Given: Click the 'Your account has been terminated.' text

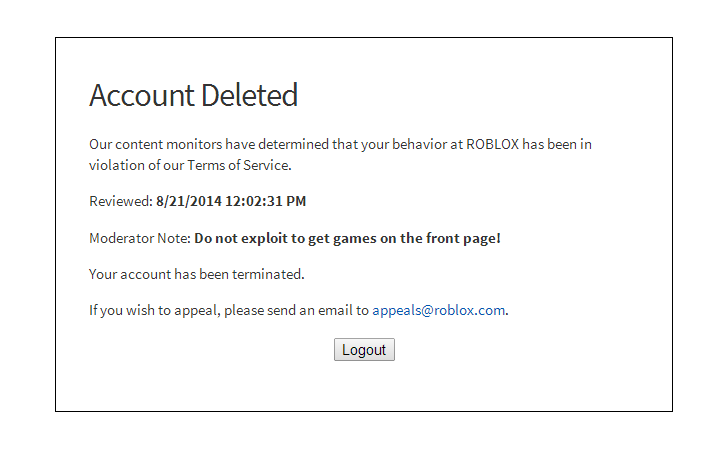Looking at the screenshot, I should point(197,274).
